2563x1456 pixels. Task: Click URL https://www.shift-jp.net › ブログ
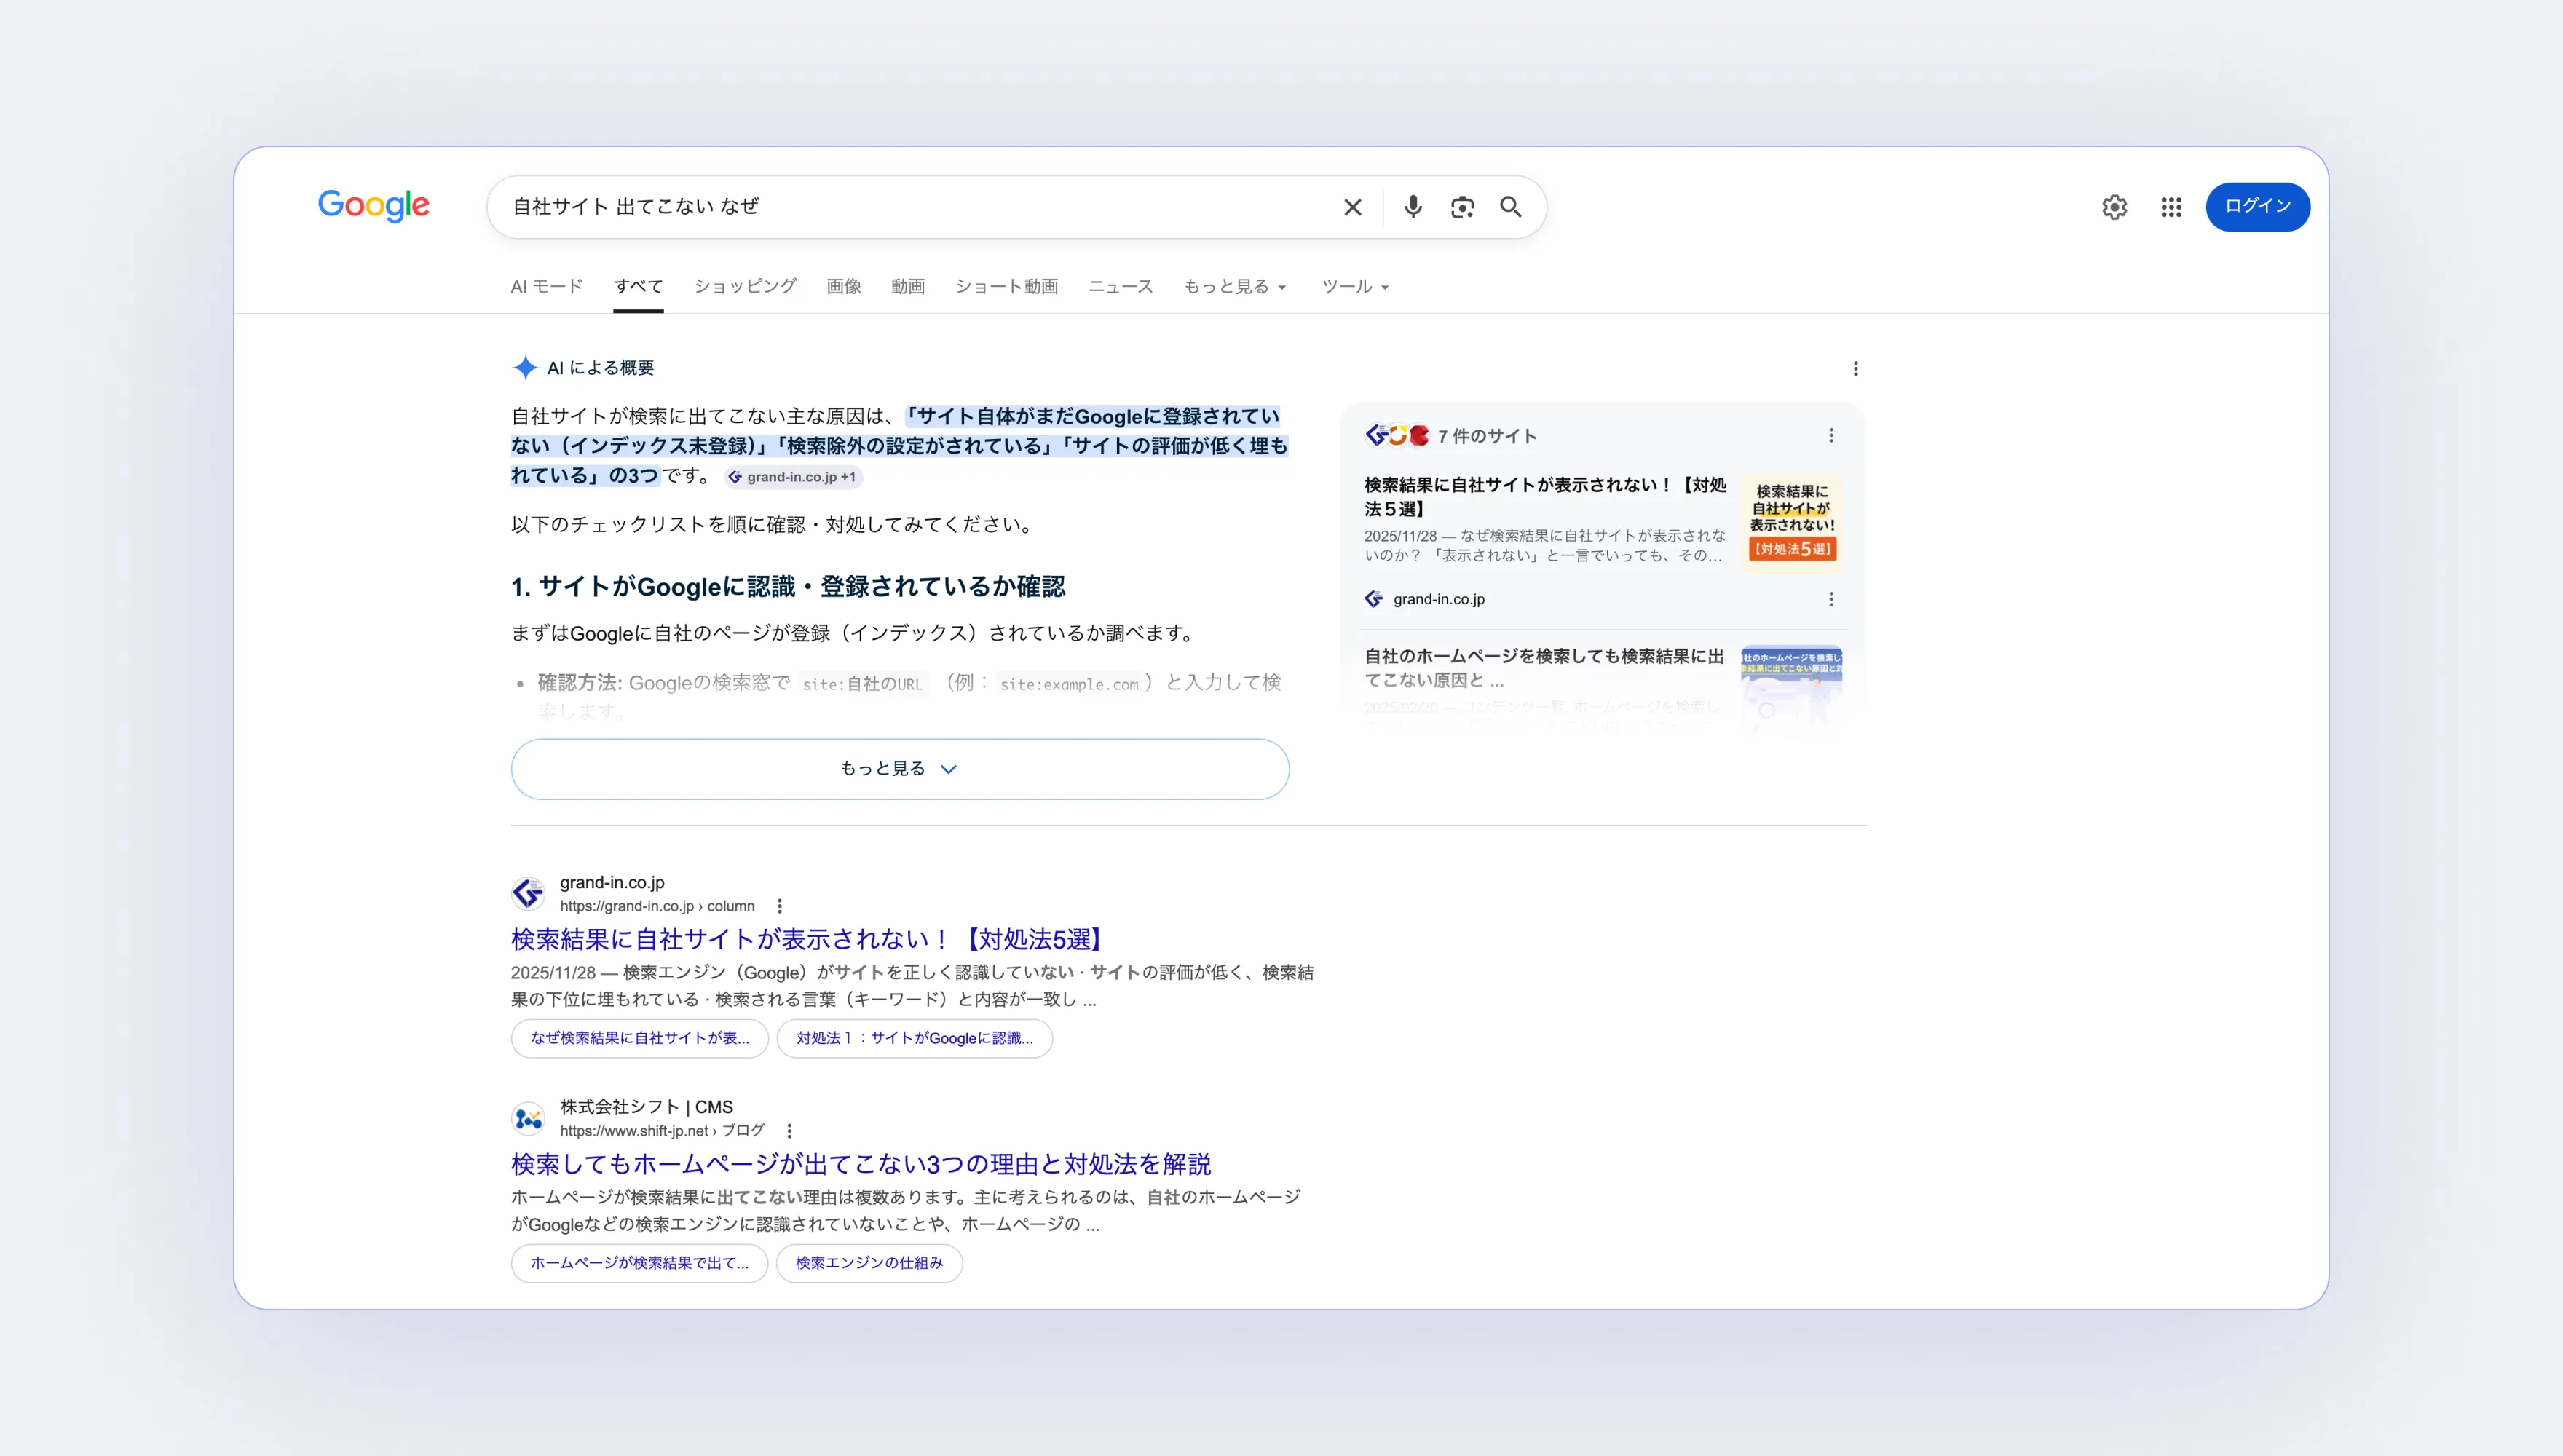click(662, 1131)
